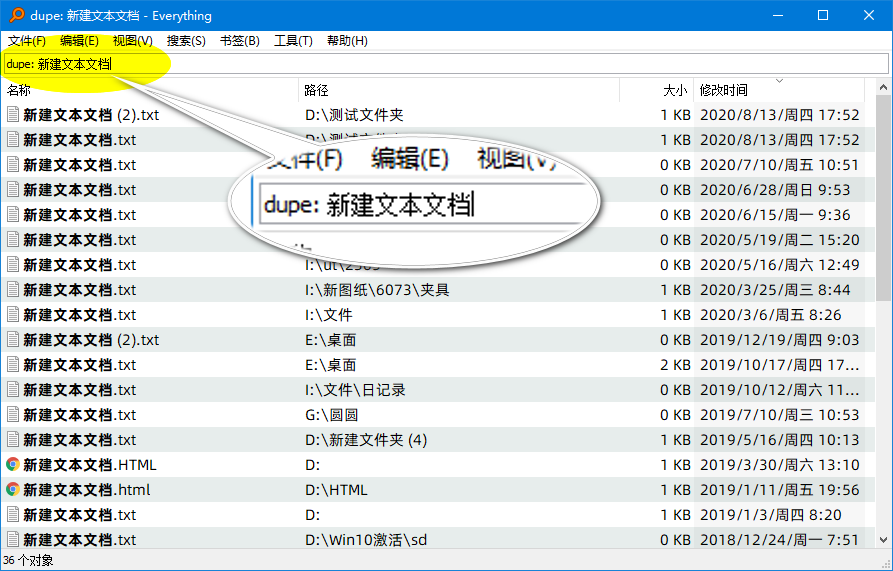Click path I:\文件\日记录

pos(355,390)
